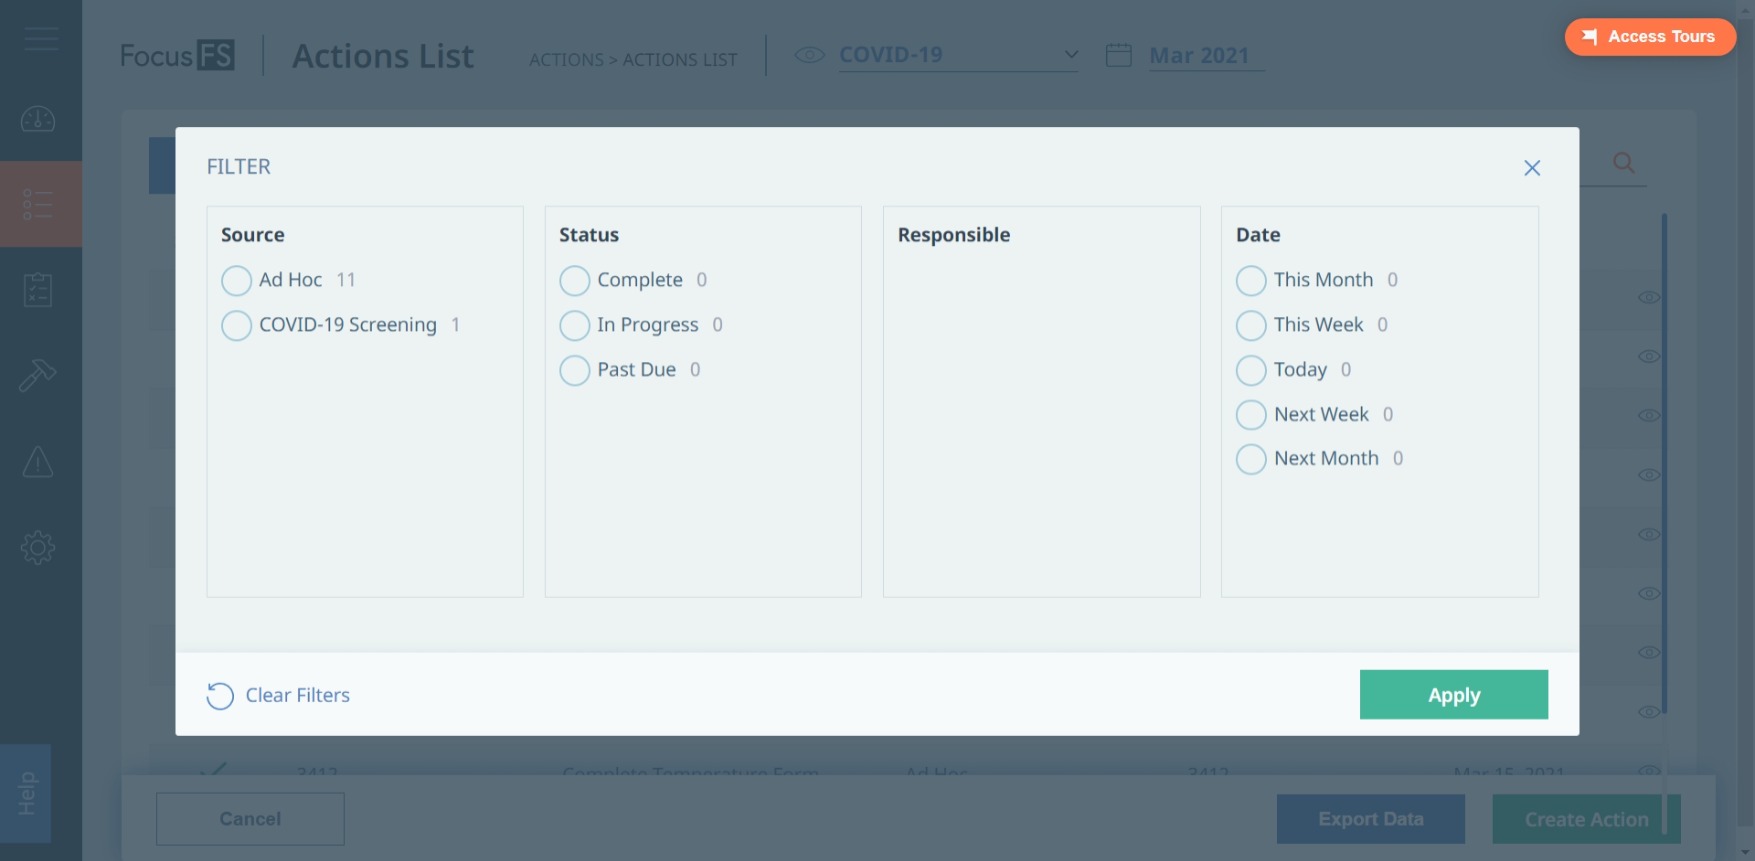Click the Apply button
Screen dimensions: 1755x861
pyautogui.click(x=1454, y=695)
